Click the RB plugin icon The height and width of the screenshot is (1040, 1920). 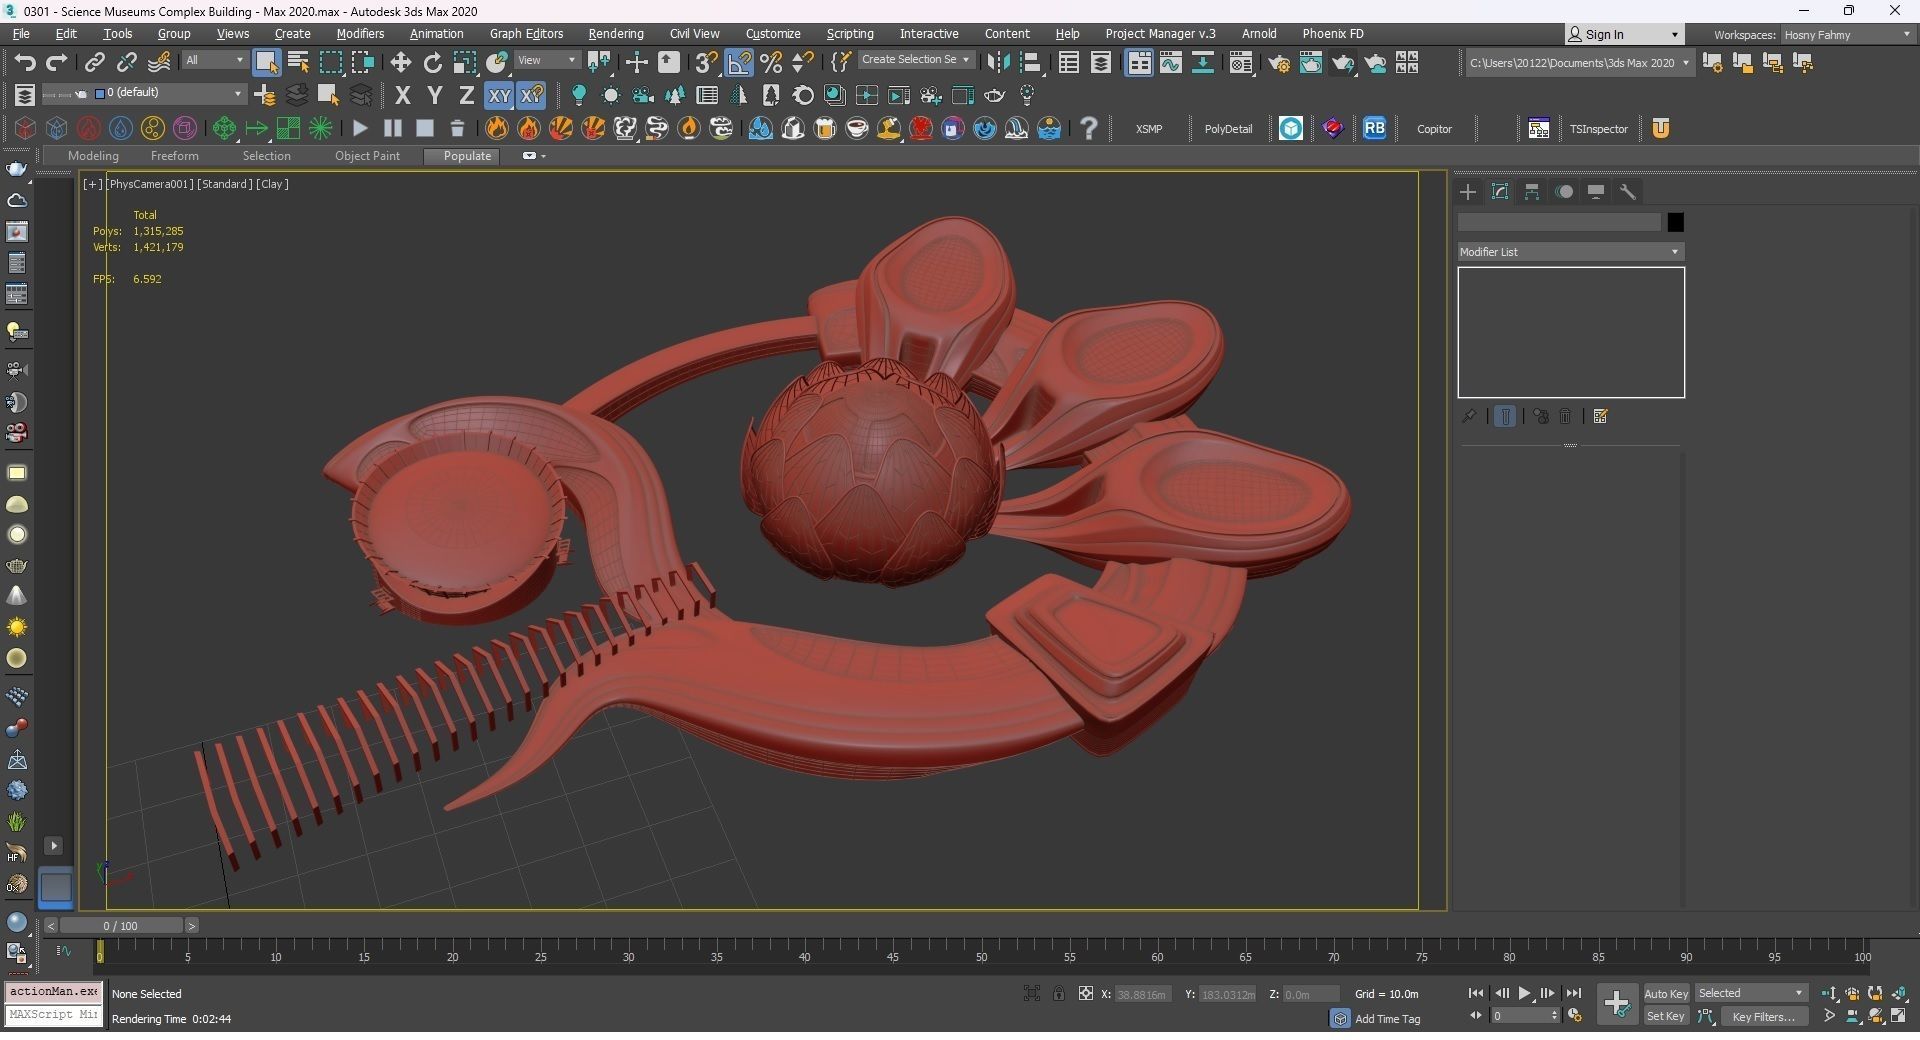coord(1375,128)
